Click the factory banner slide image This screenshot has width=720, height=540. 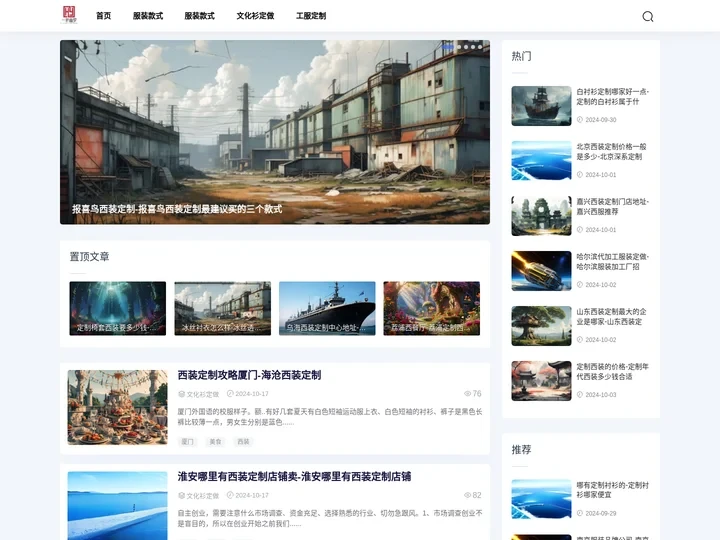coord(275,132)
